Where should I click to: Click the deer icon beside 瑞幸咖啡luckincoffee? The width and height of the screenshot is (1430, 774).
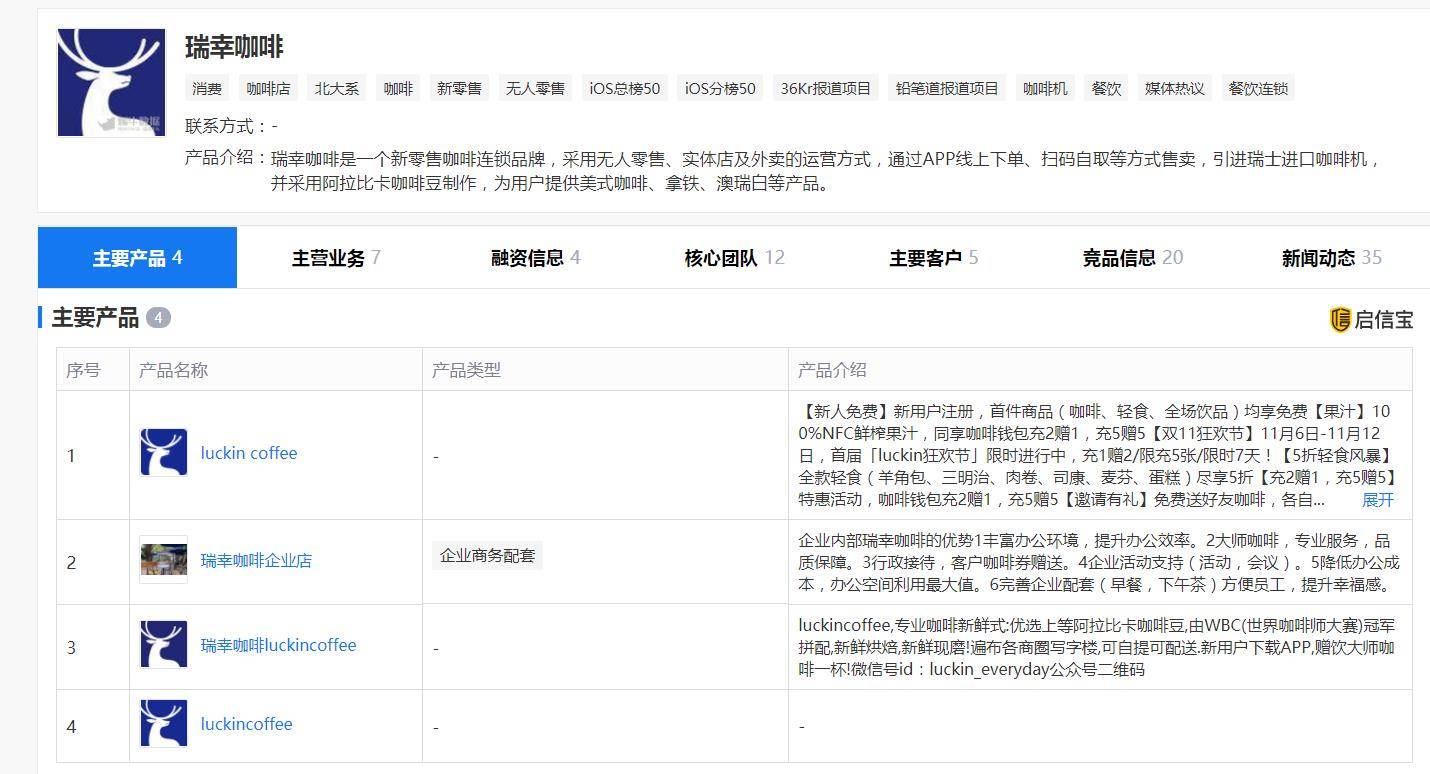tap(163, 645)
